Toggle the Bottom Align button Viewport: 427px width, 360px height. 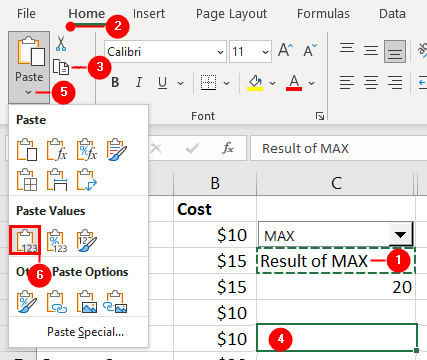coord(395,51)
